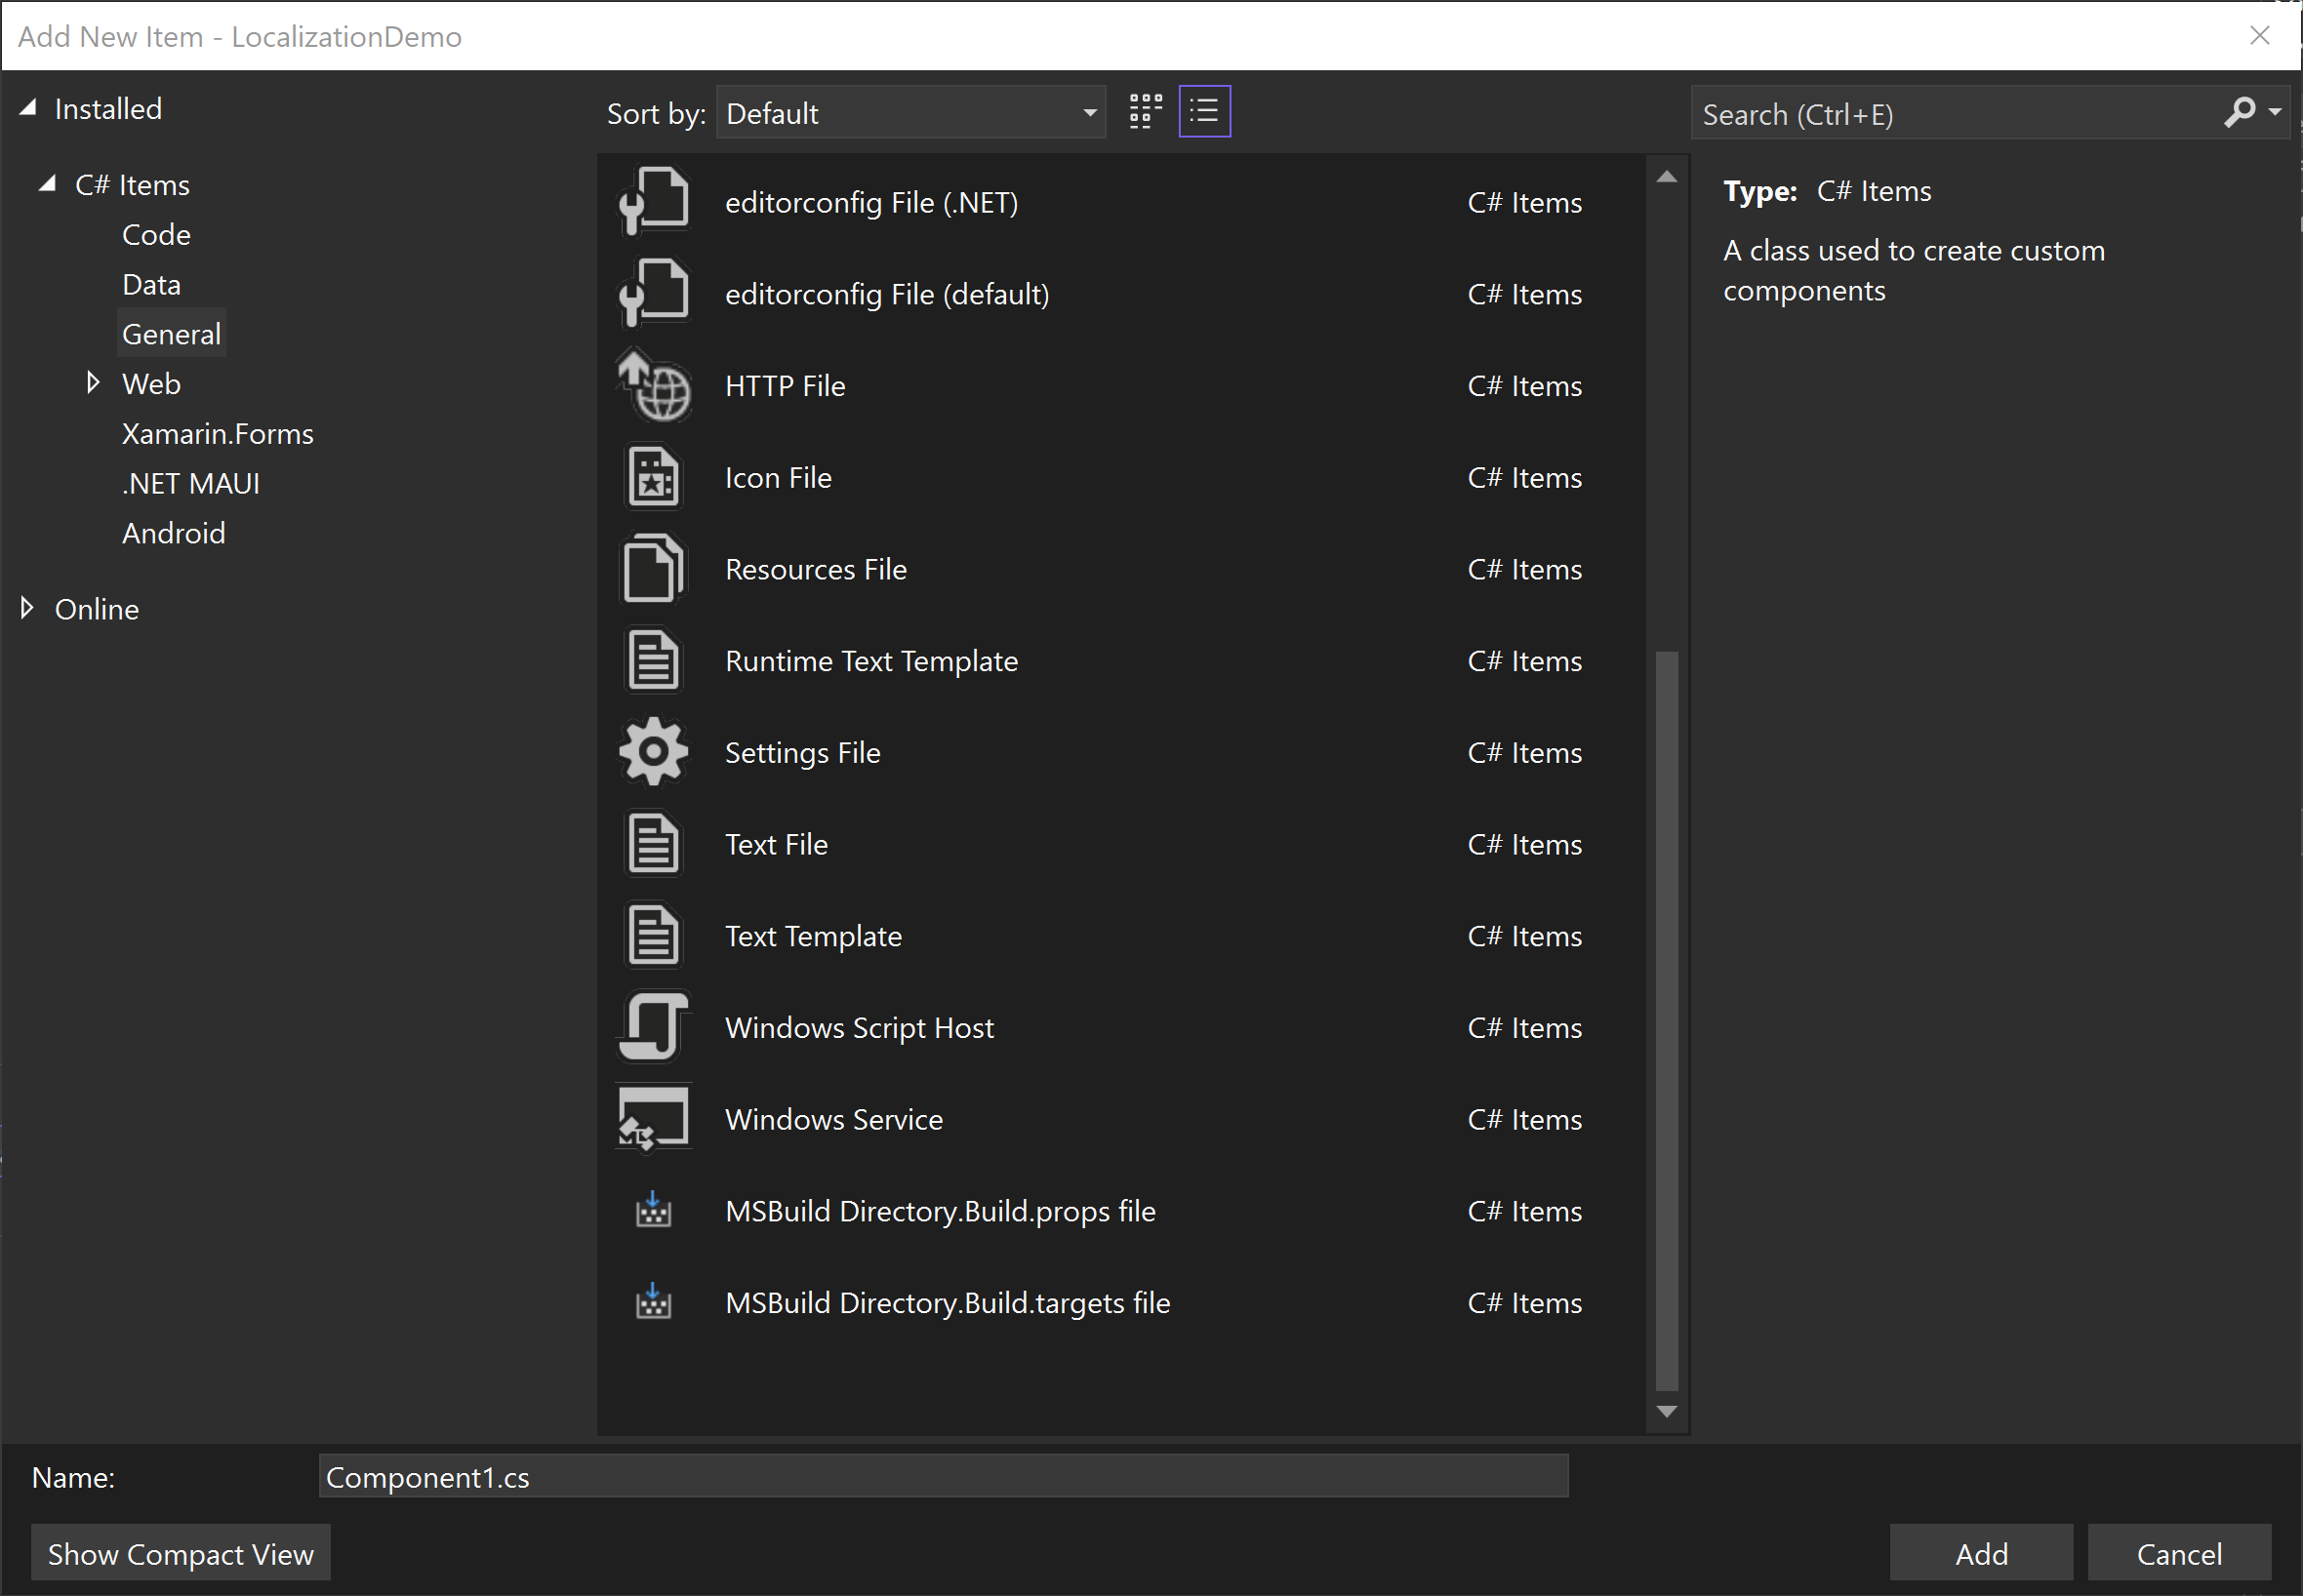Toggle the list view display

(x=1204, y=111)
